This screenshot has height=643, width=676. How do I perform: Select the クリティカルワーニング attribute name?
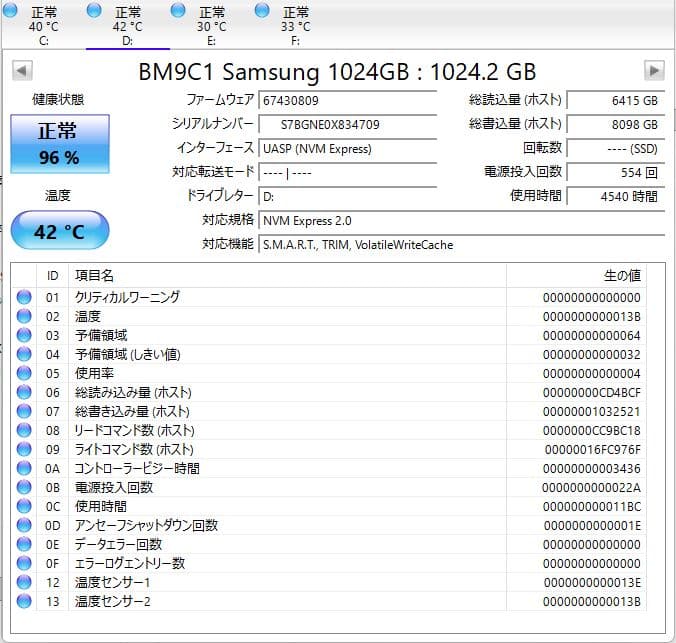click(x=127, y=297)
